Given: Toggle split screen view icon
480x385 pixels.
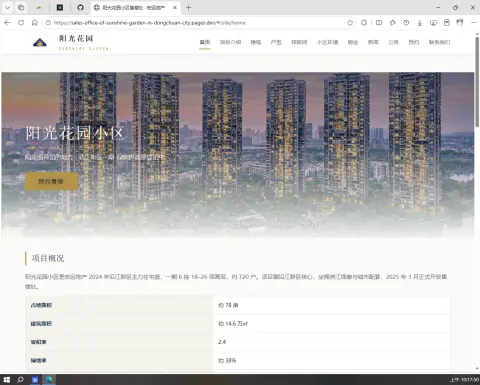Looking at the screenshot, I should coord(379,23).
